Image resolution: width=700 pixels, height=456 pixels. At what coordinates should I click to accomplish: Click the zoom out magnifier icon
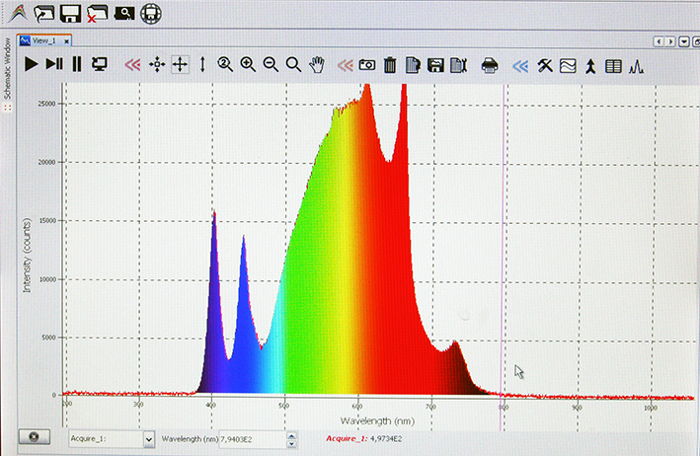(x=270, y=64)
